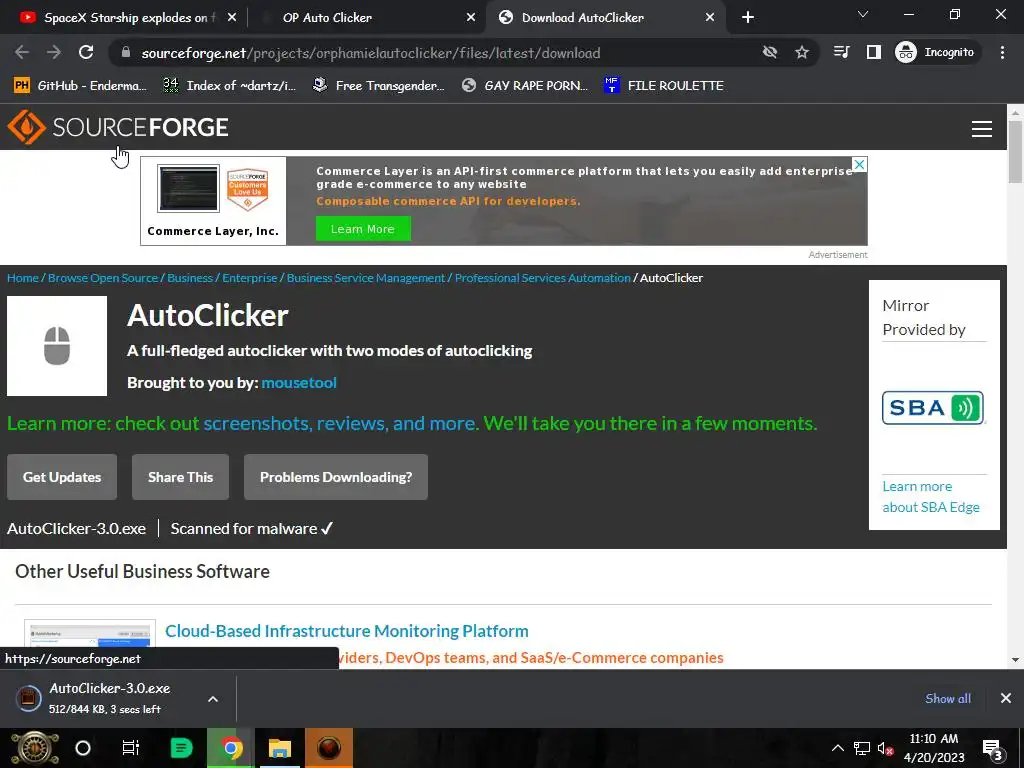Image resolution: width=1024 pixels, height=768 pixels.
Task: Open Browse Open Source breadcrumb
Action: [103, 278]
